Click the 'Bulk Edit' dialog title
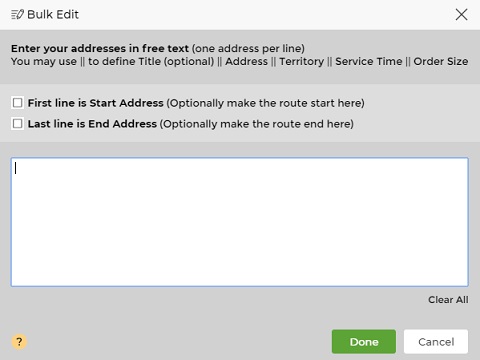The image size is (480, 360). [53, 15]
